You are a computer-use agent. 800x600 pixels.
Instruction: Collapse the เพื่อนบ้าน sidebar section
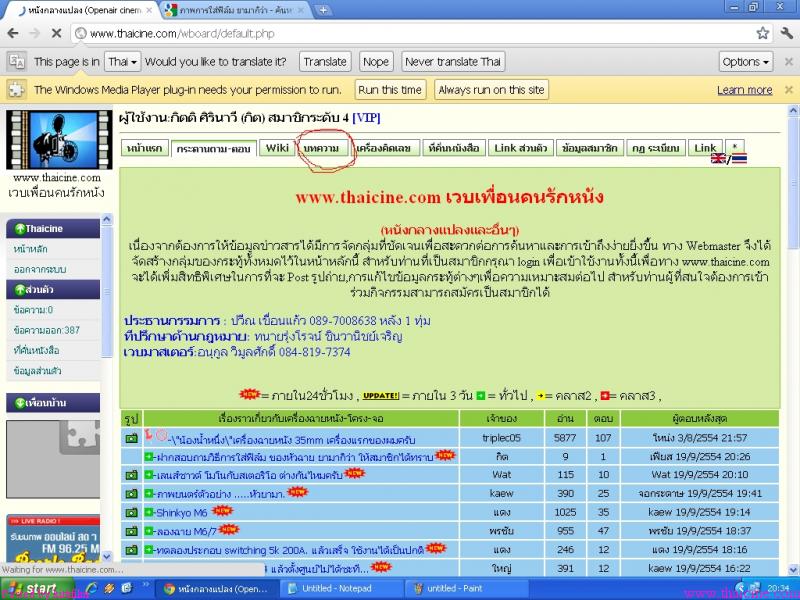coord(20,403)
